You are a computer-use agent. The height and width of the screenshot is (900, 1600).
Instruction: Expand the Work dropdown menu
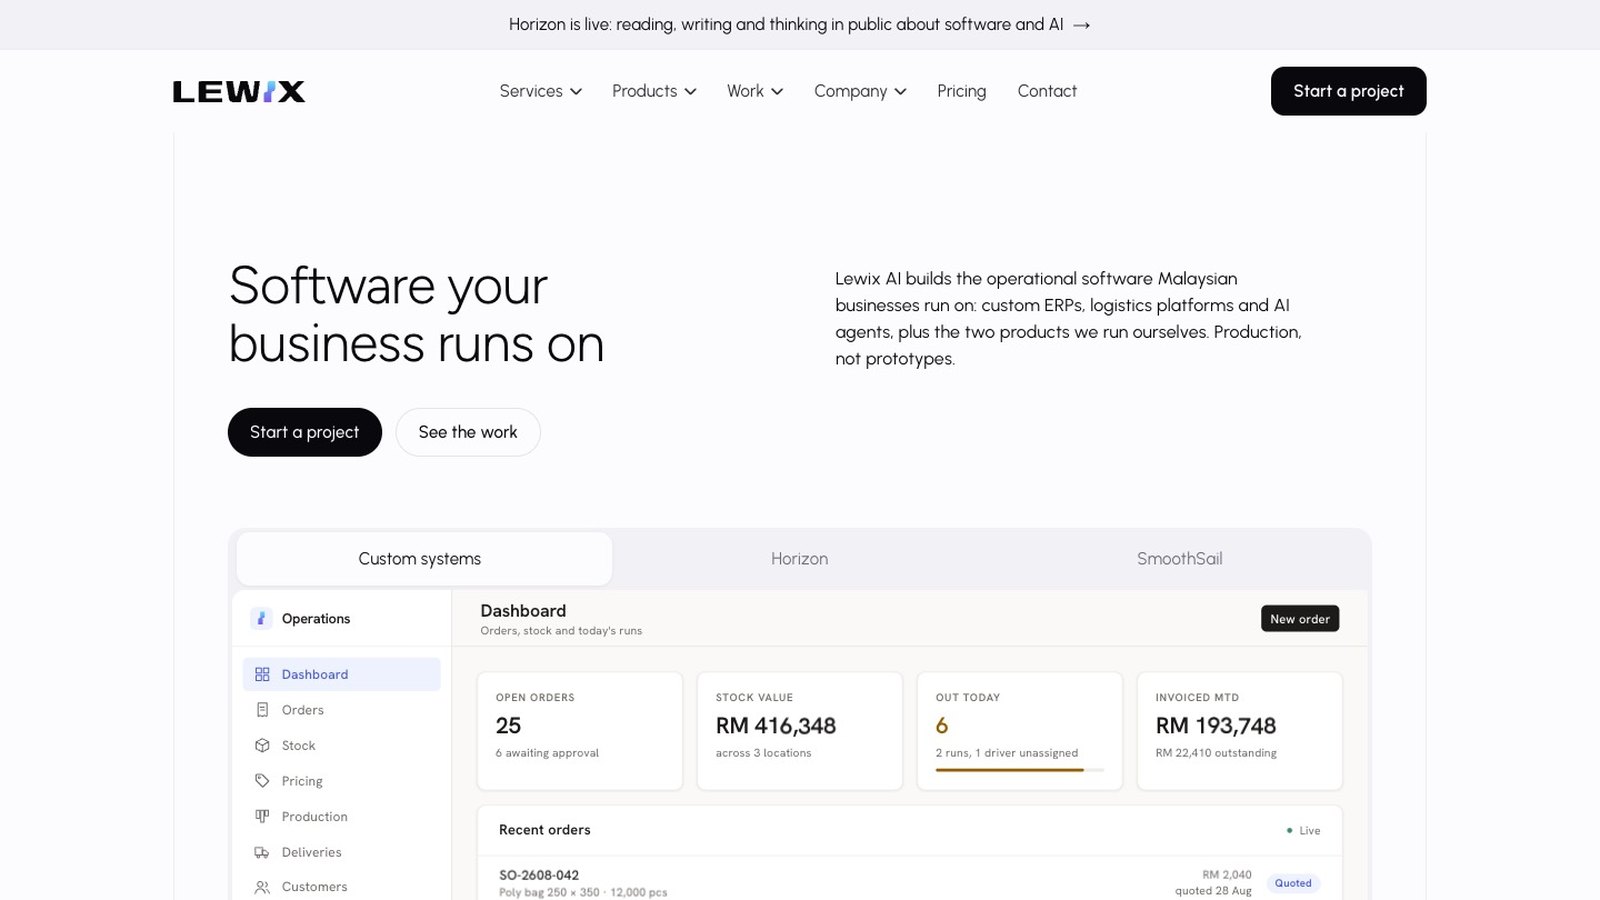pyautogui.click(x=755, y=91)
